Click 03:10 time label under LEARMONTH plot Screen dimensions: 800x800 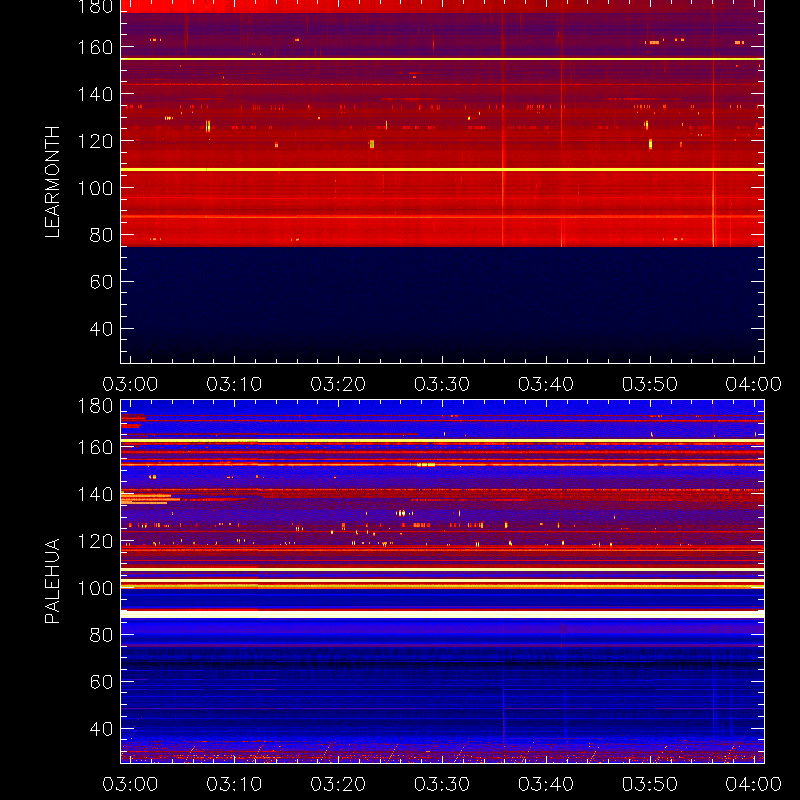pyautogui.click(x=234, y=384)
